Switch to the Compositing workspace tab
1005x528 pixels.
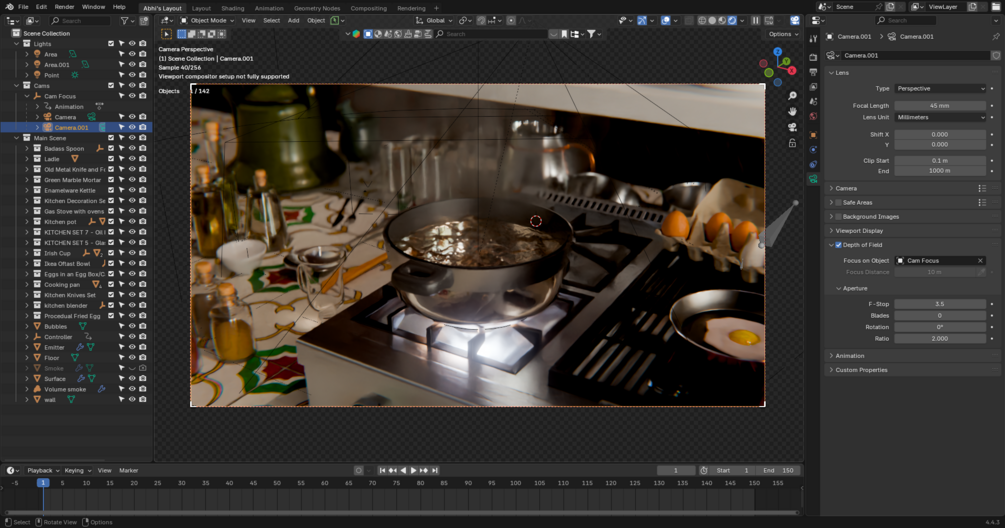(x=369, y=8)
